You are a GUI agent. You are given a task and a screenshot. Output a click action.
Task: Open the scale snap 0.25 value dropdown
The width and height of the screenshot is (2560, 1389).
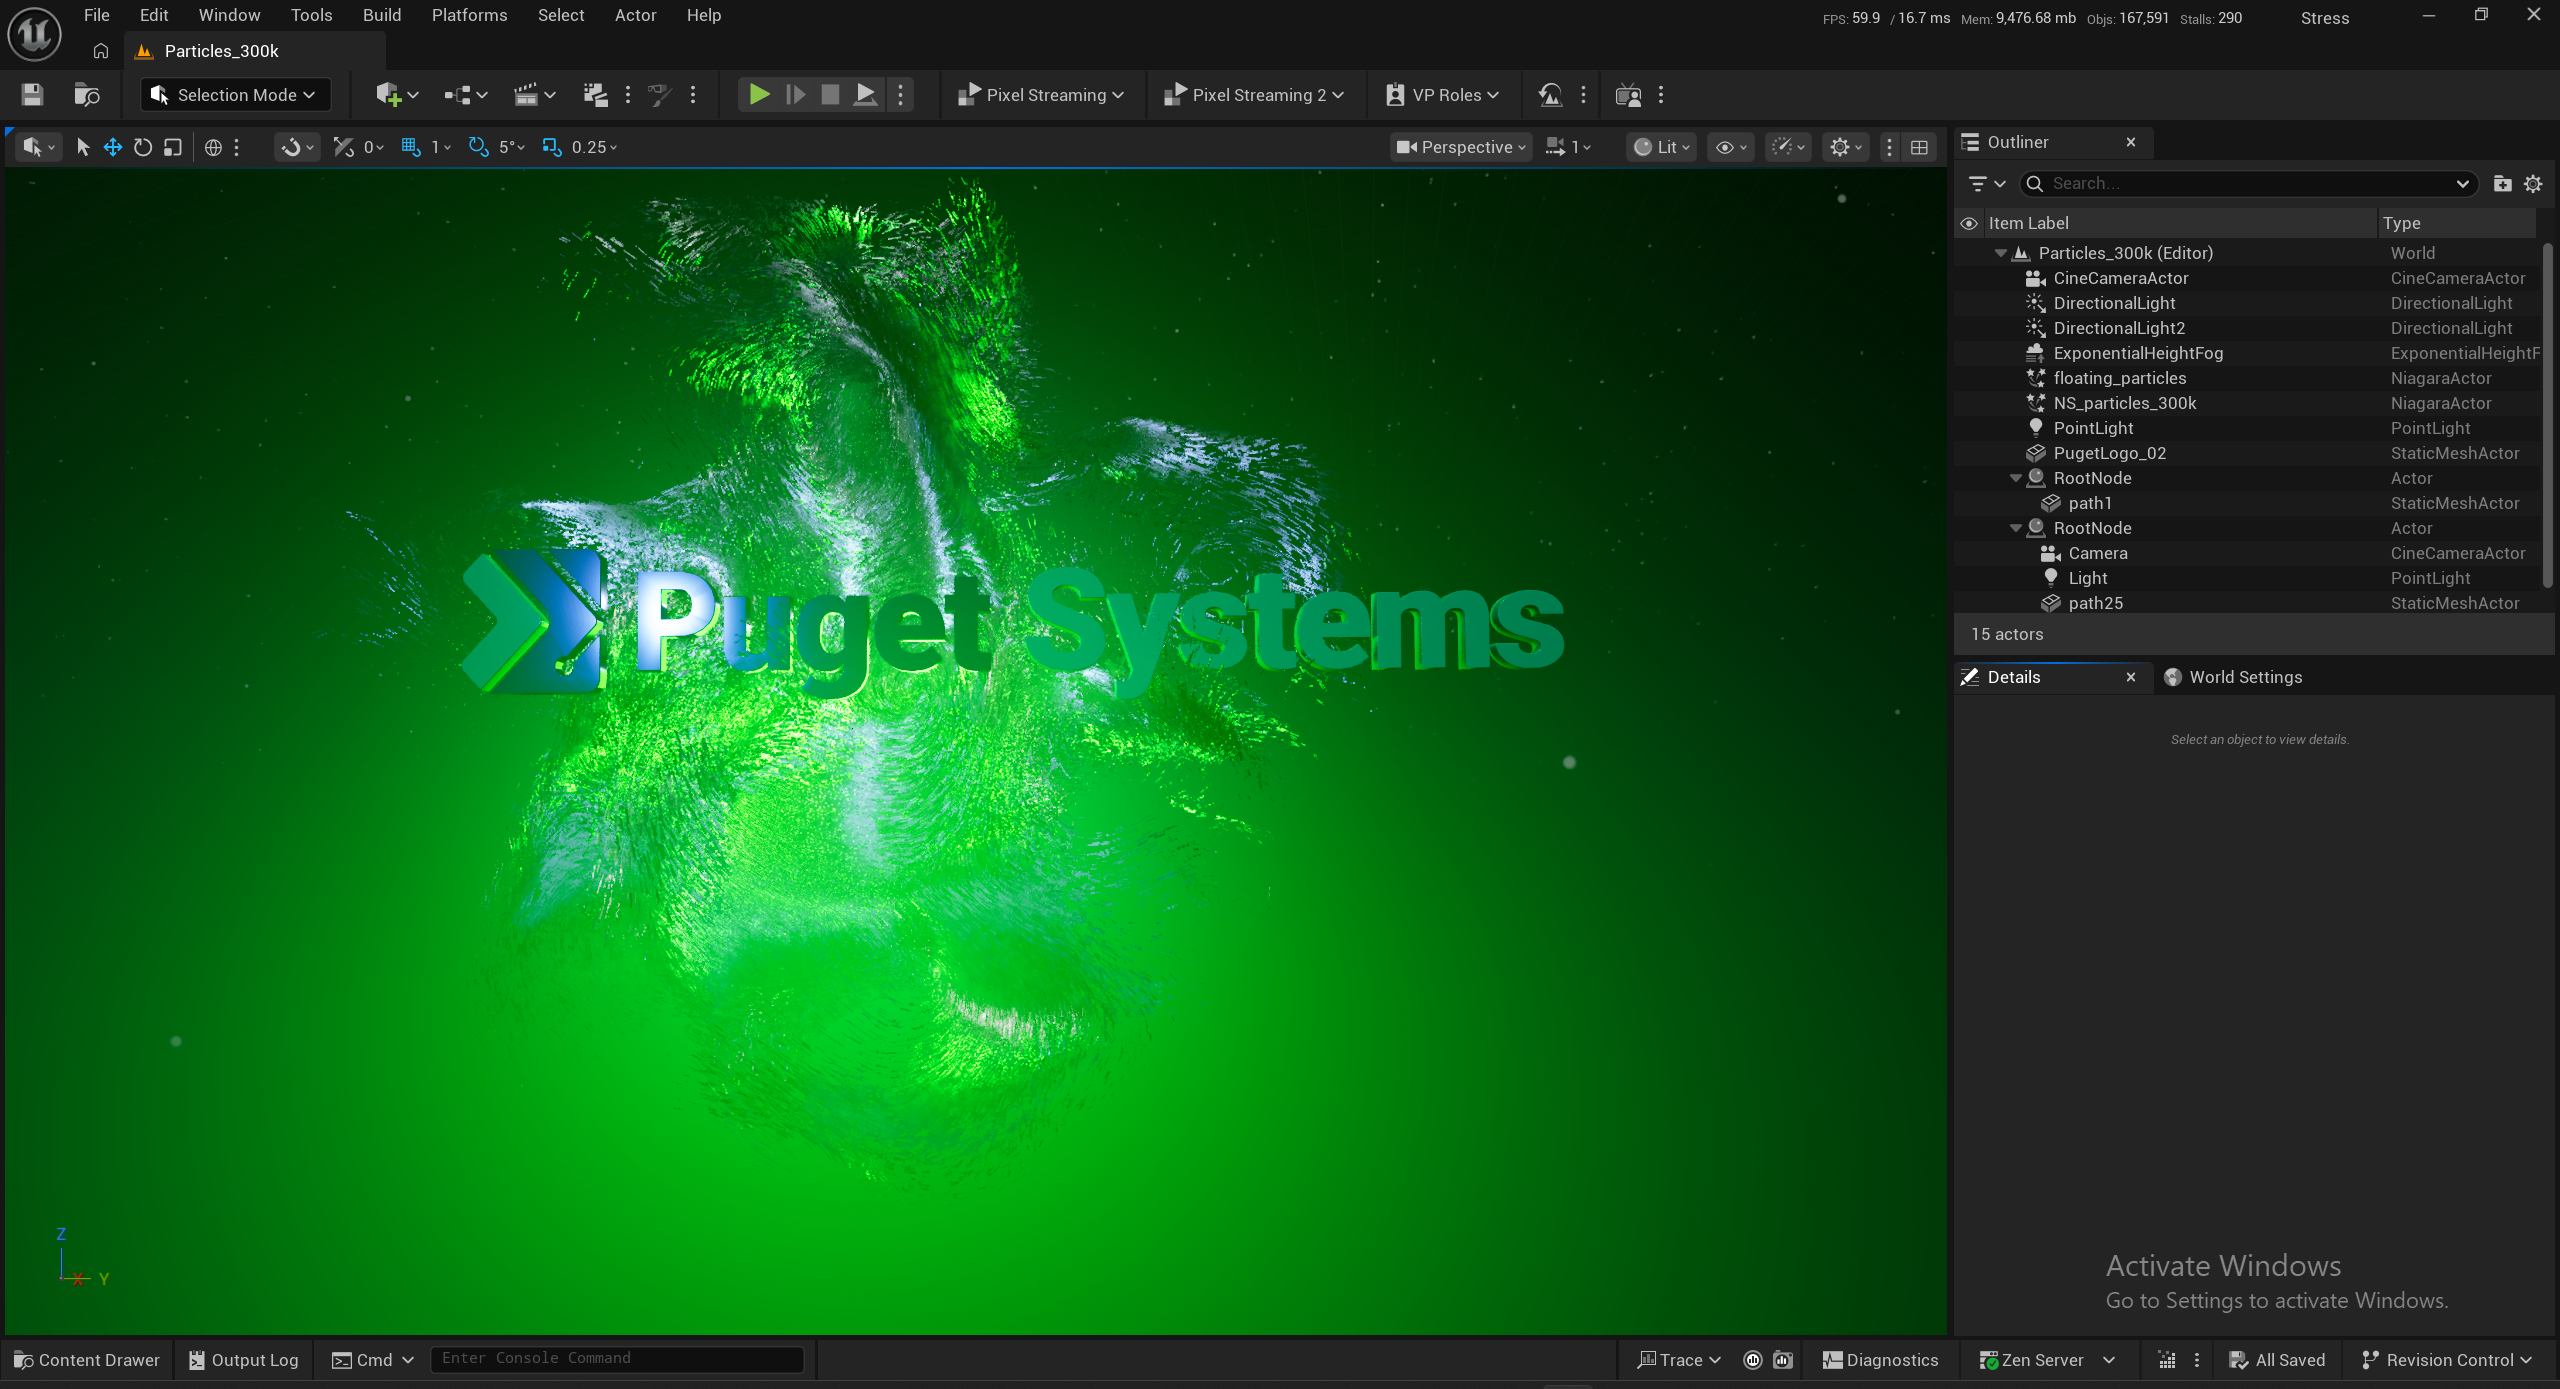594,147
